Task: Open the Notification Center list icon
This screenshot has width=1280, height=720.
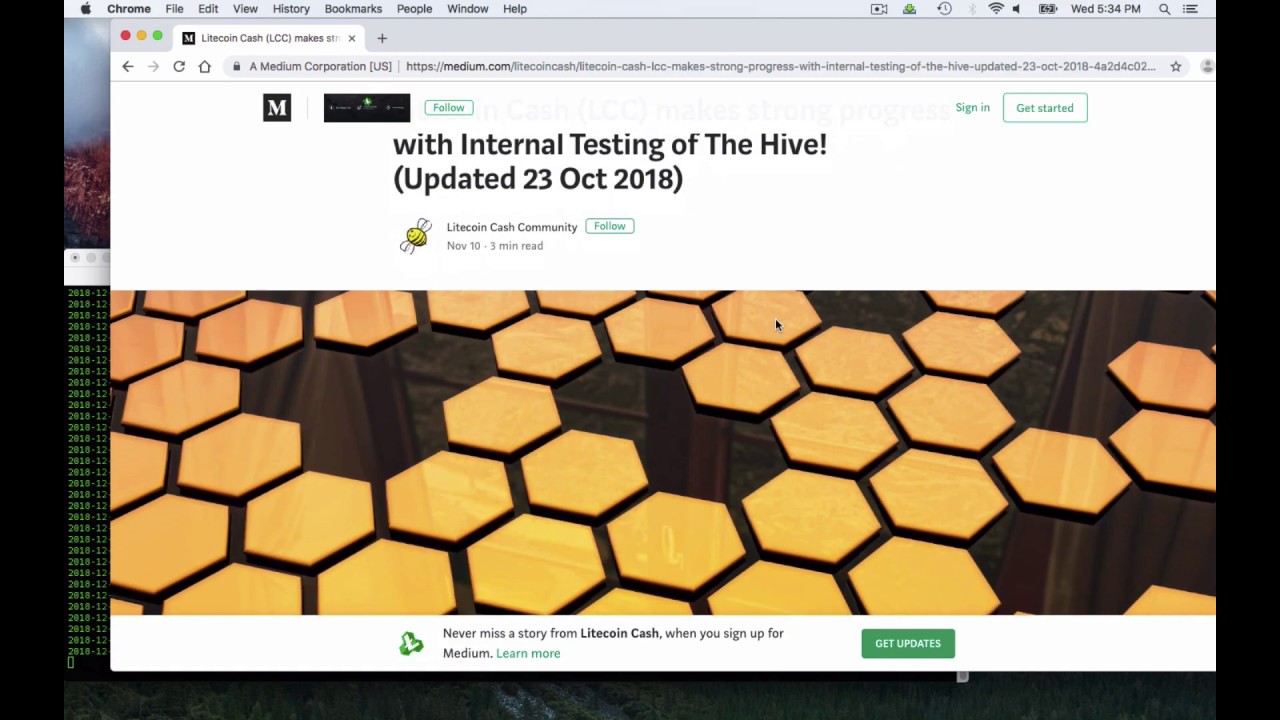Action: tap(1190, 9)
